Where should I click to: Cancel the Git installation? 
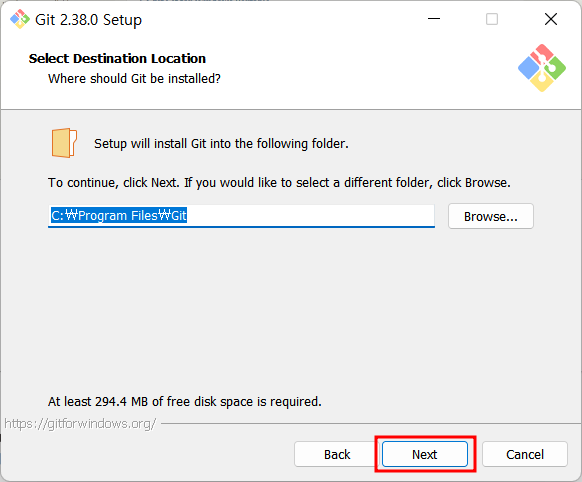(x=525, y=454)
